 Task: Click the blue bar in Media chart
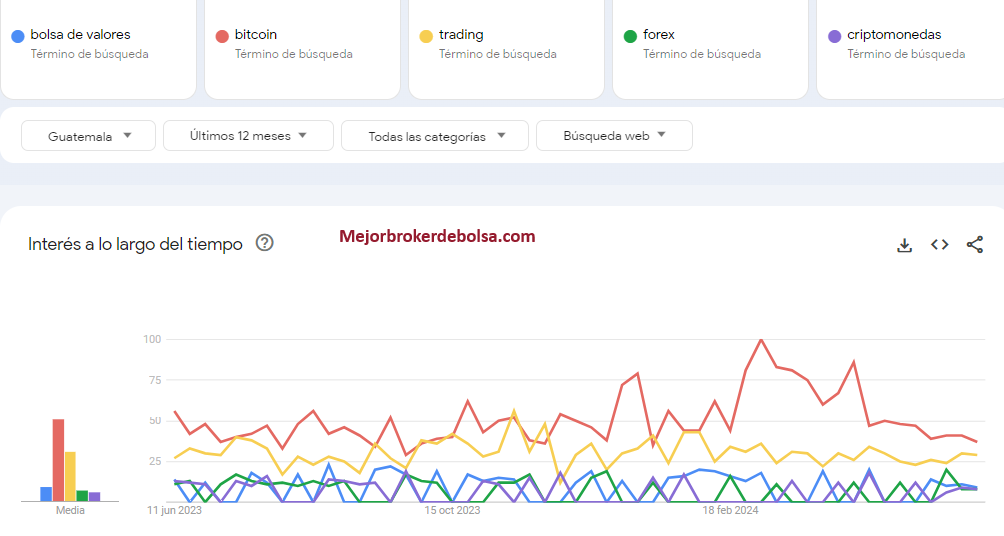pyautogui.click(x=46, y=494)
